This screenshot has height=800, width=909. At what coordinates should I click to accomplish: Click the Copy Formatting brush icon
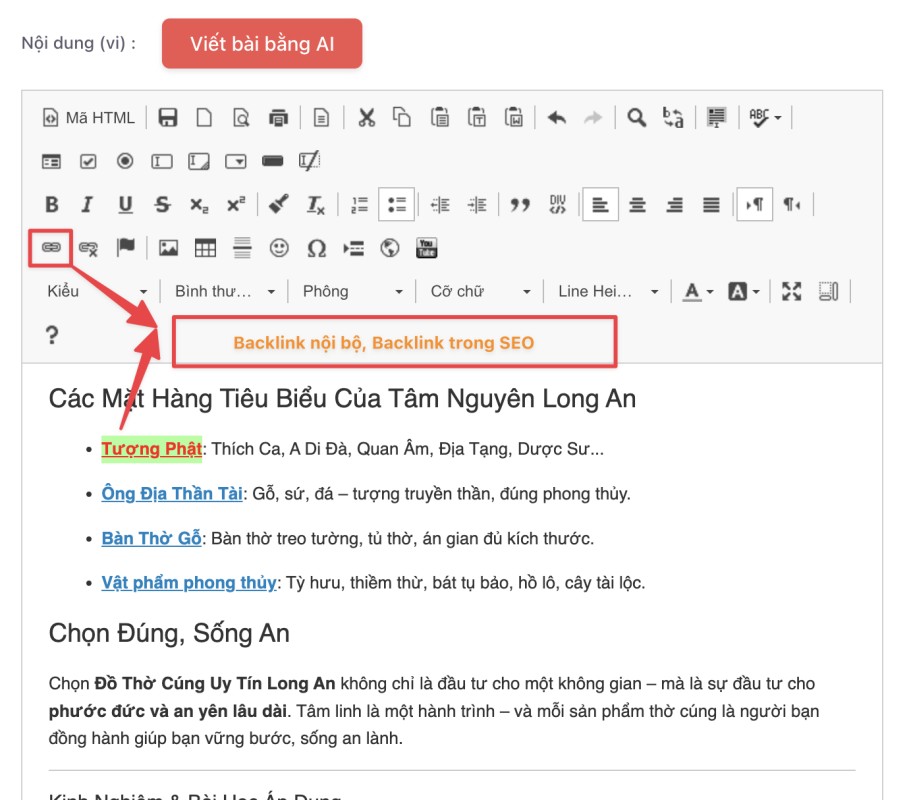279,205
